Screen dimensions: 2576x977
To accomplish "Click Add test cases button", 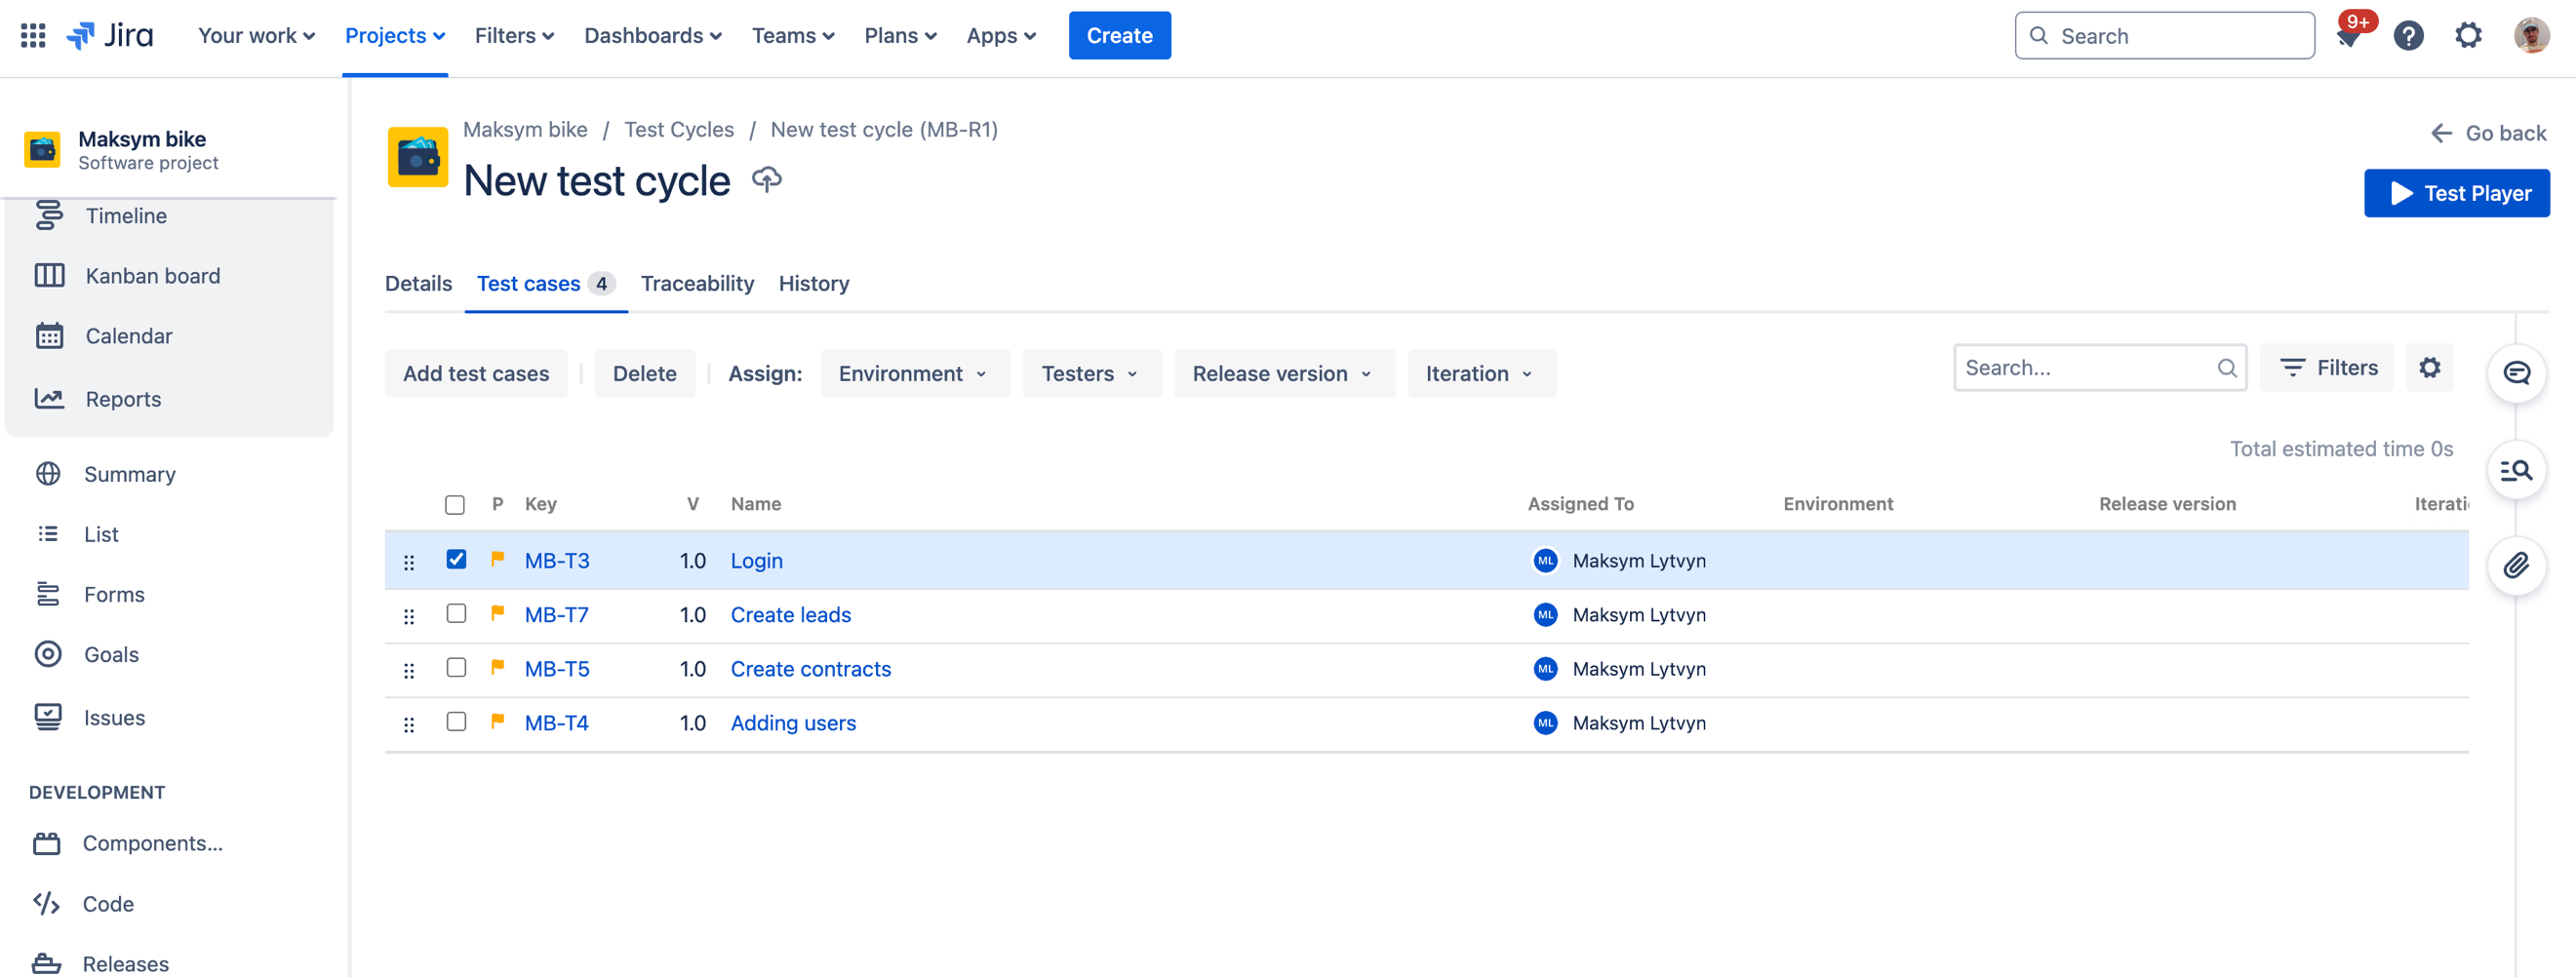I will coord(476,374).
